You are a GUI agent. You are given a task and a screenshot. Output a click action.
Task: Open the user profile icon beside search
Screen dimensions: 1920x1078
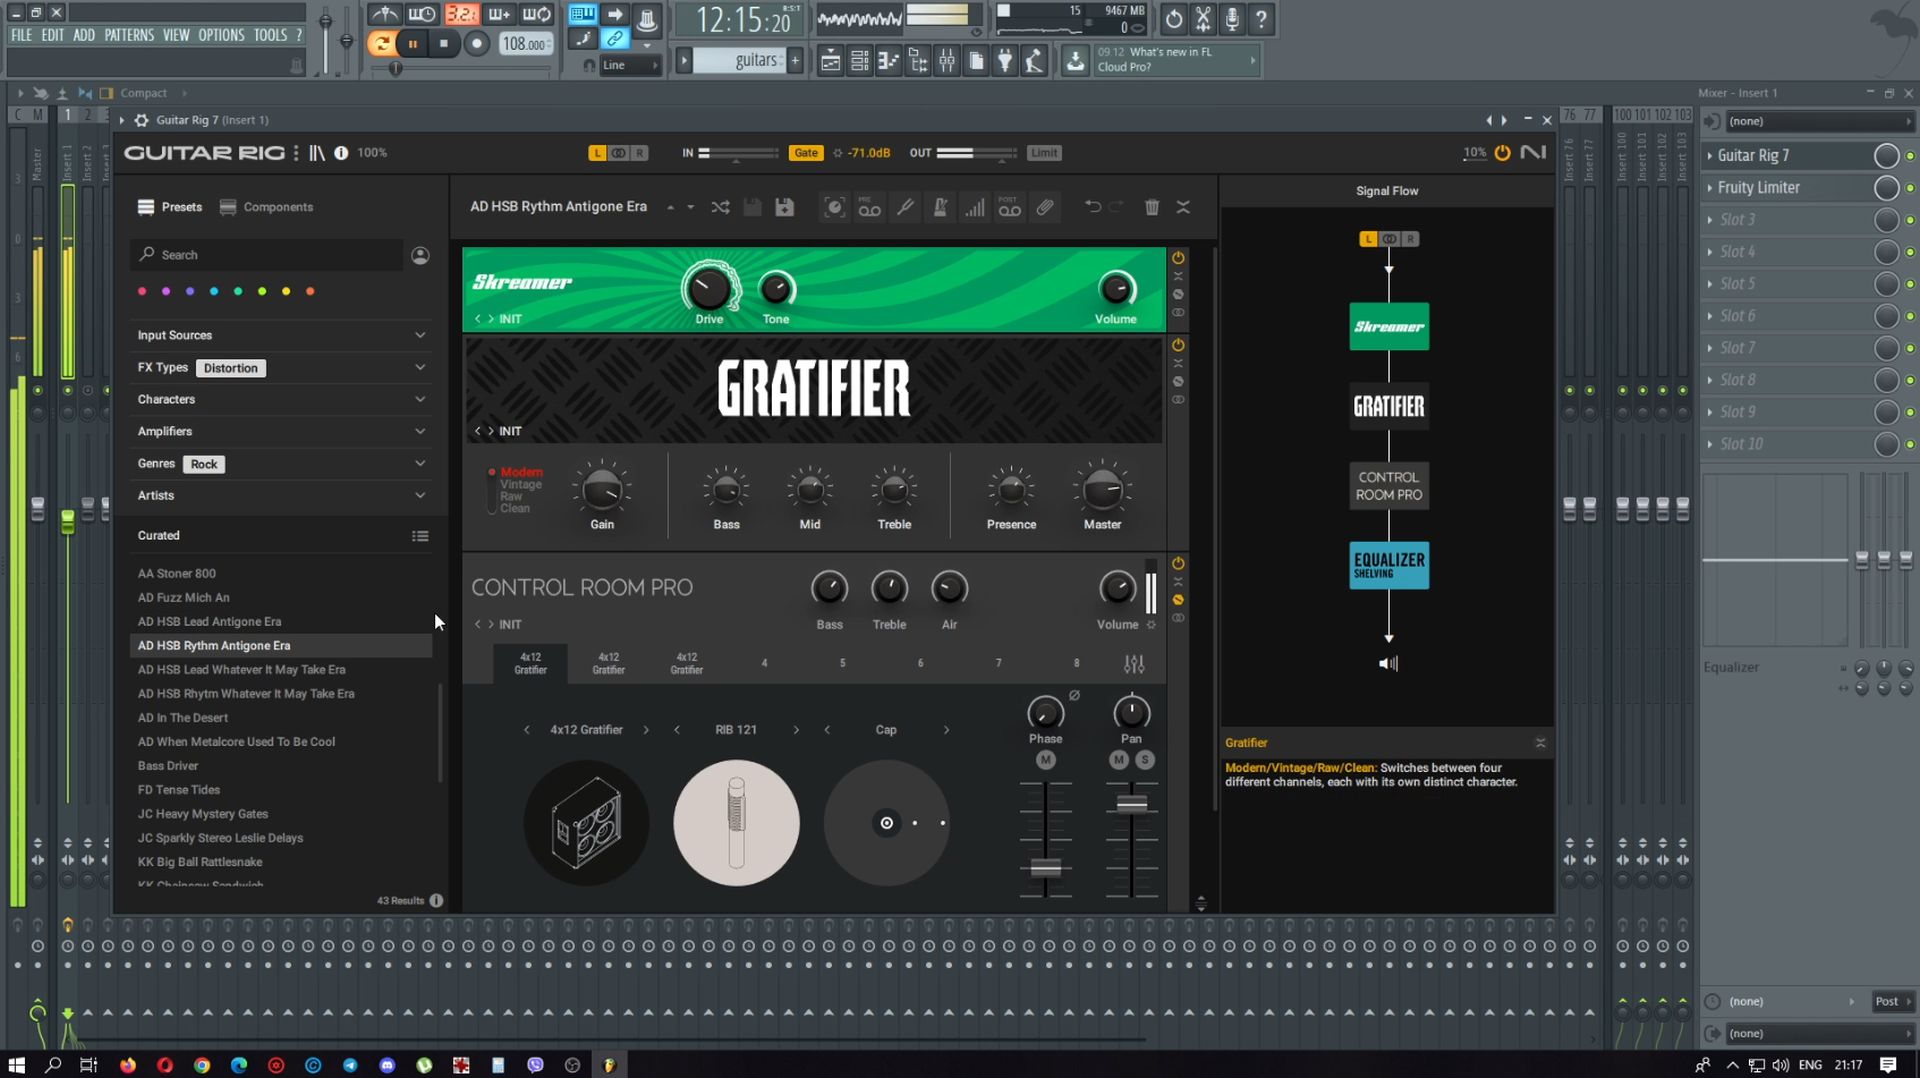[x=421, y=255]
